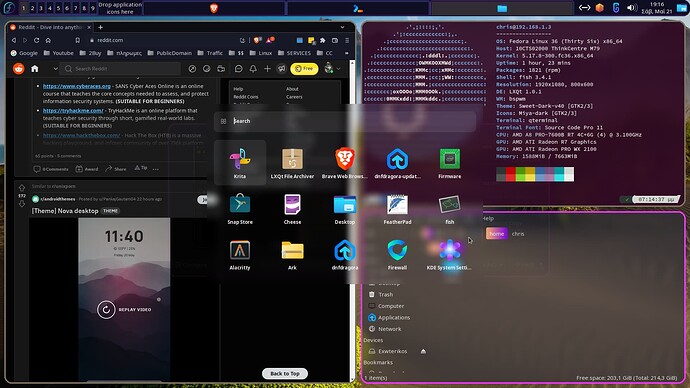Viewport: 690px width, 388px height.
Task: Open KDE System Settings
Action: (x=450, y=255)
